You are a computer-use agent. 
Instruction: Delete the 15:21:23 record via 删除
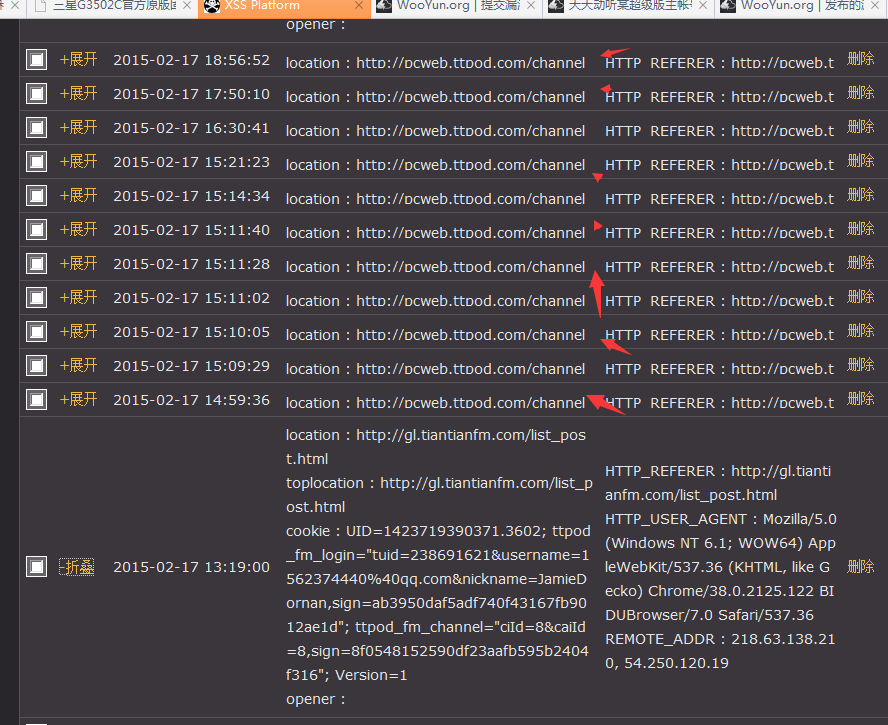pyautogui.click(x=861, y=161)
